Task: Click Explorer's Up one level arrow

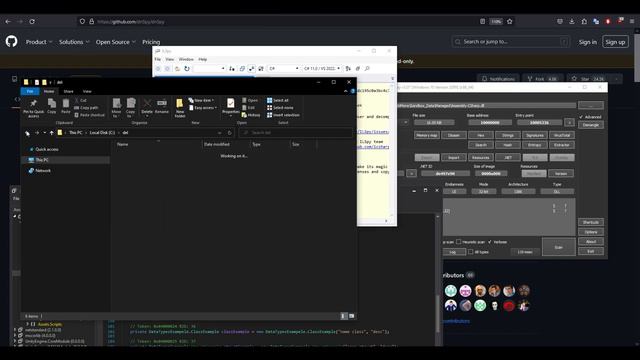Action: click(51, 133)
